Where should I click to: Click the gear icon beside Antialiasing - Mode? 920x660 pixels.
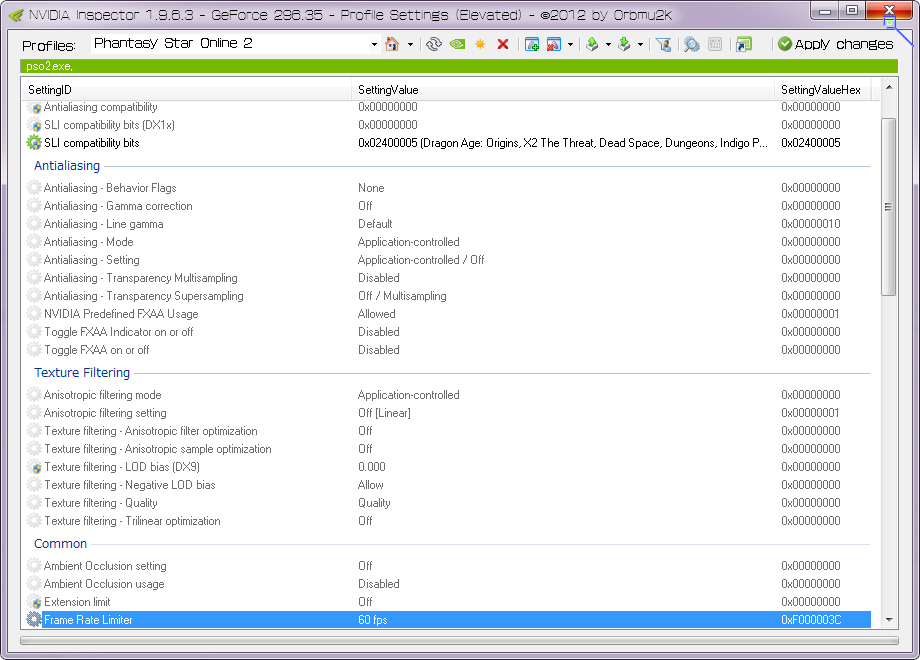[34, 242]
